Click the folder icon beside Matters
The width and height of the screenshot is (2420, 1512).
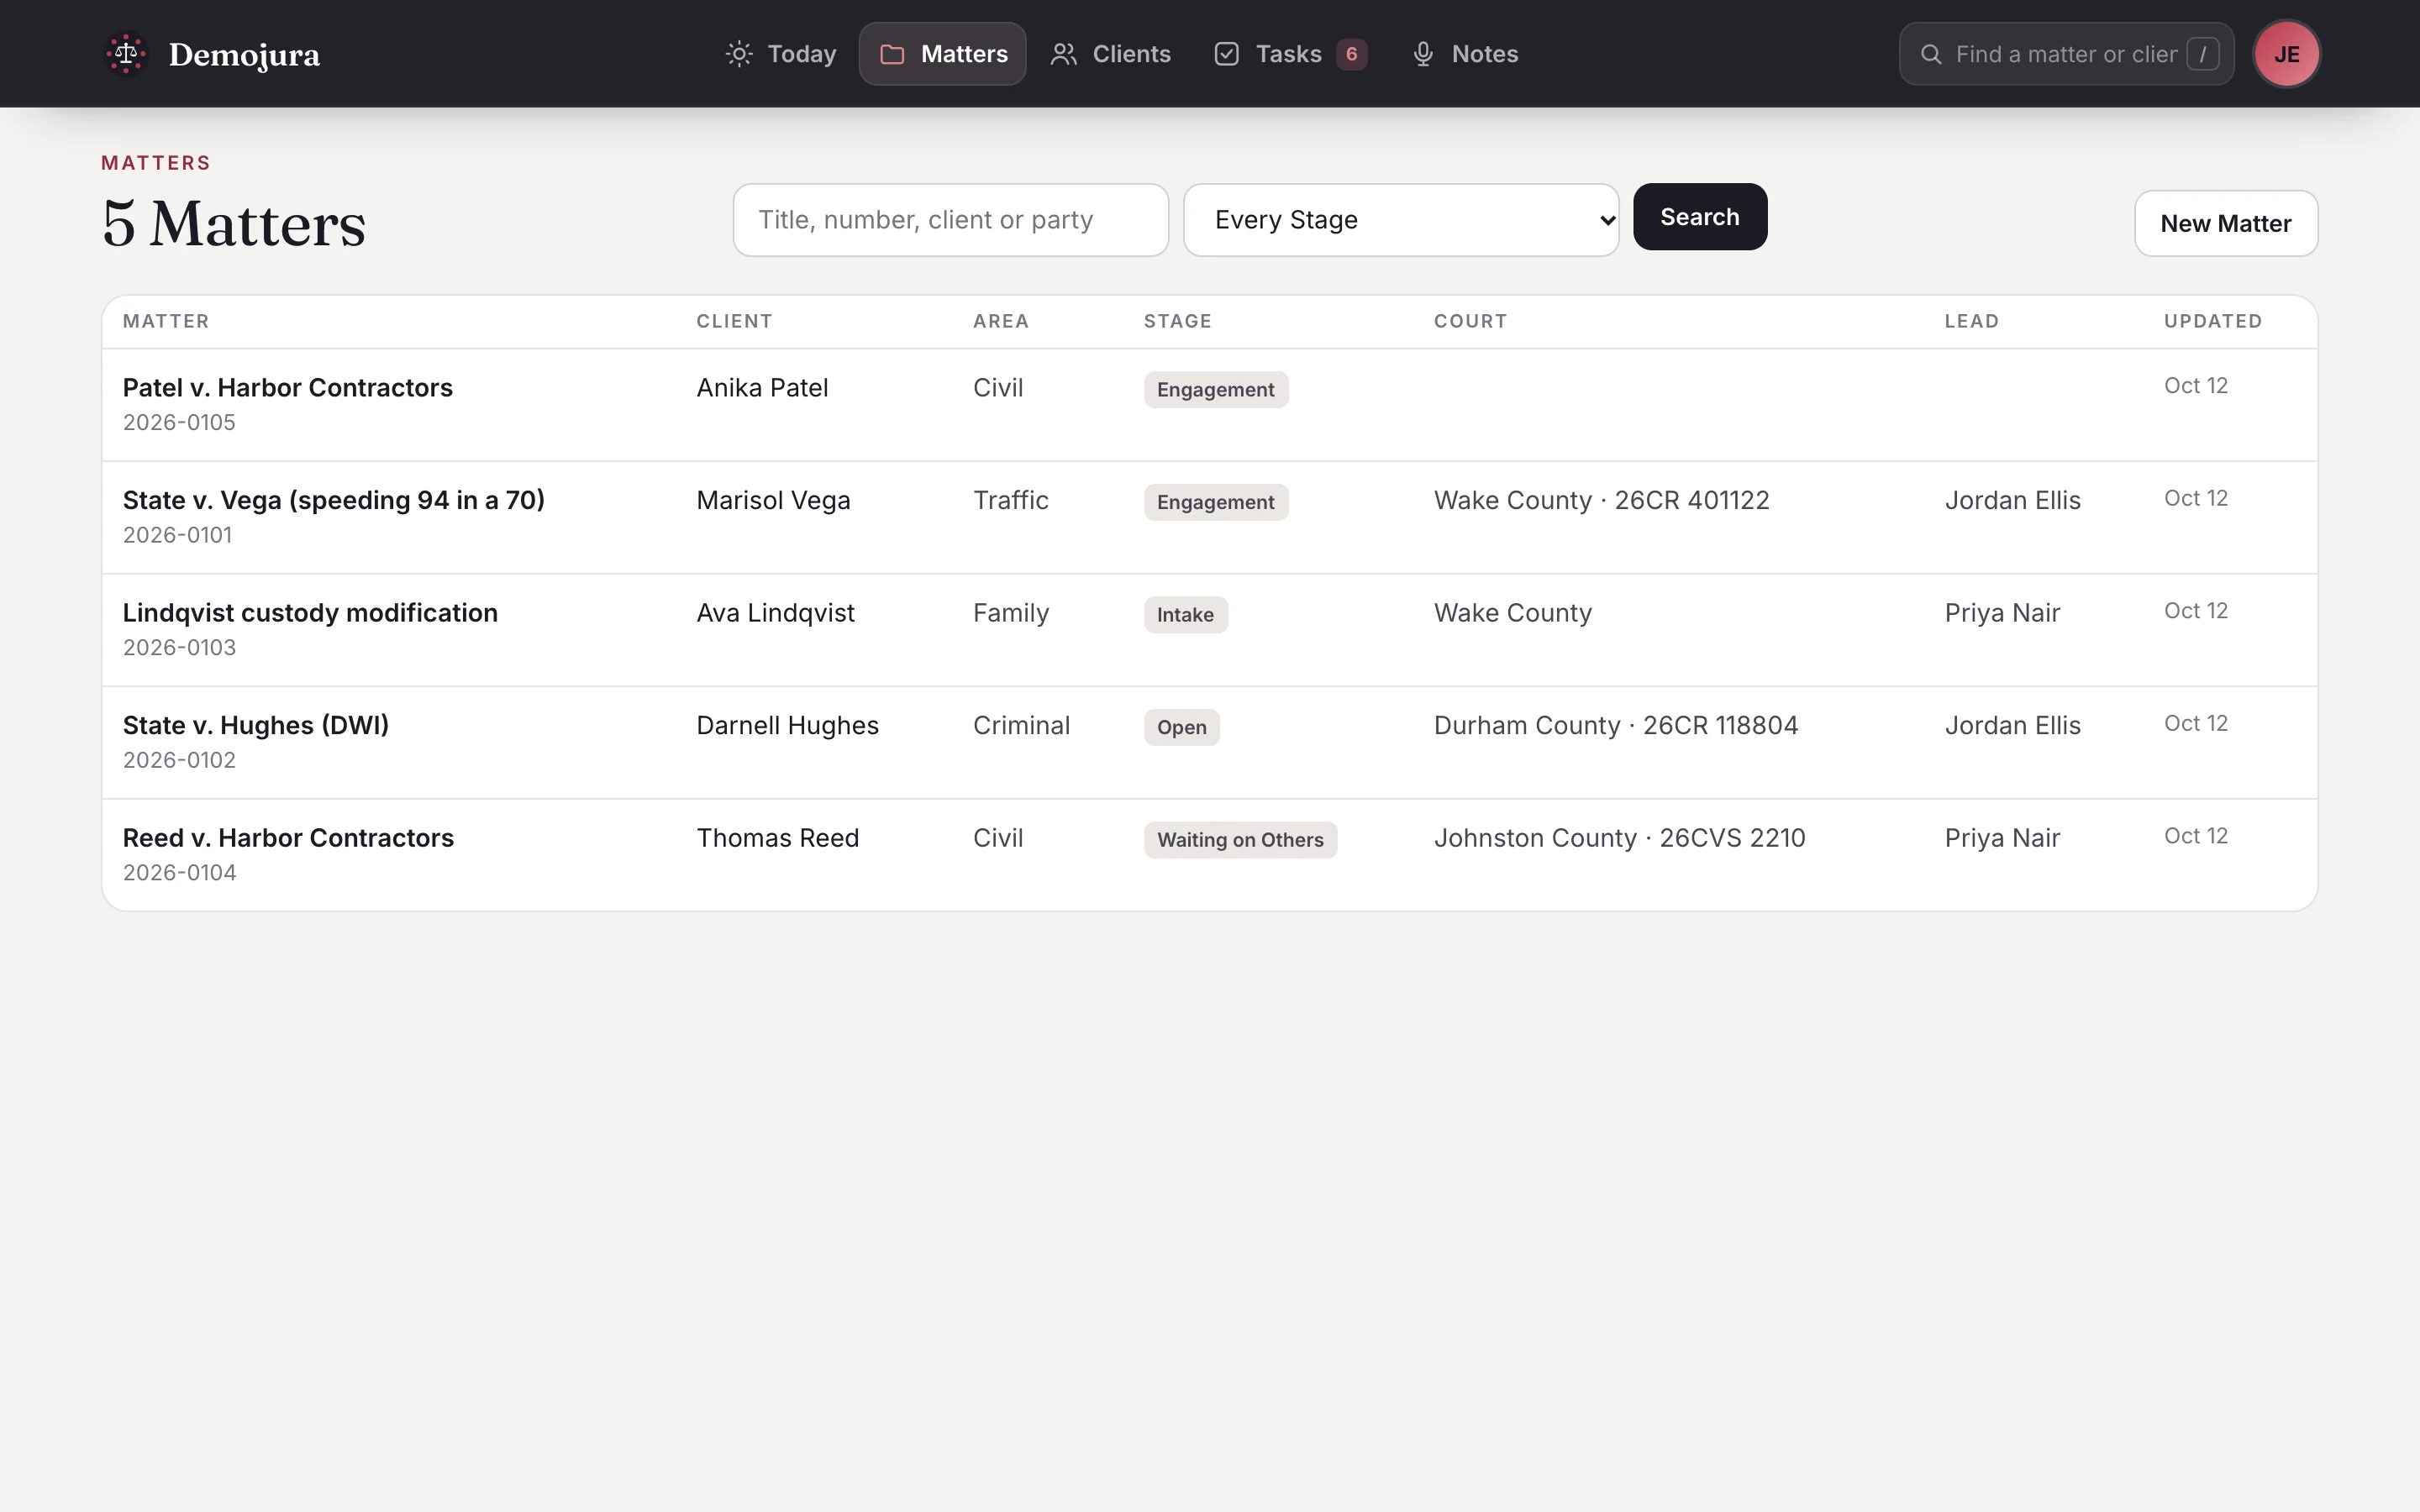[892, 54]
